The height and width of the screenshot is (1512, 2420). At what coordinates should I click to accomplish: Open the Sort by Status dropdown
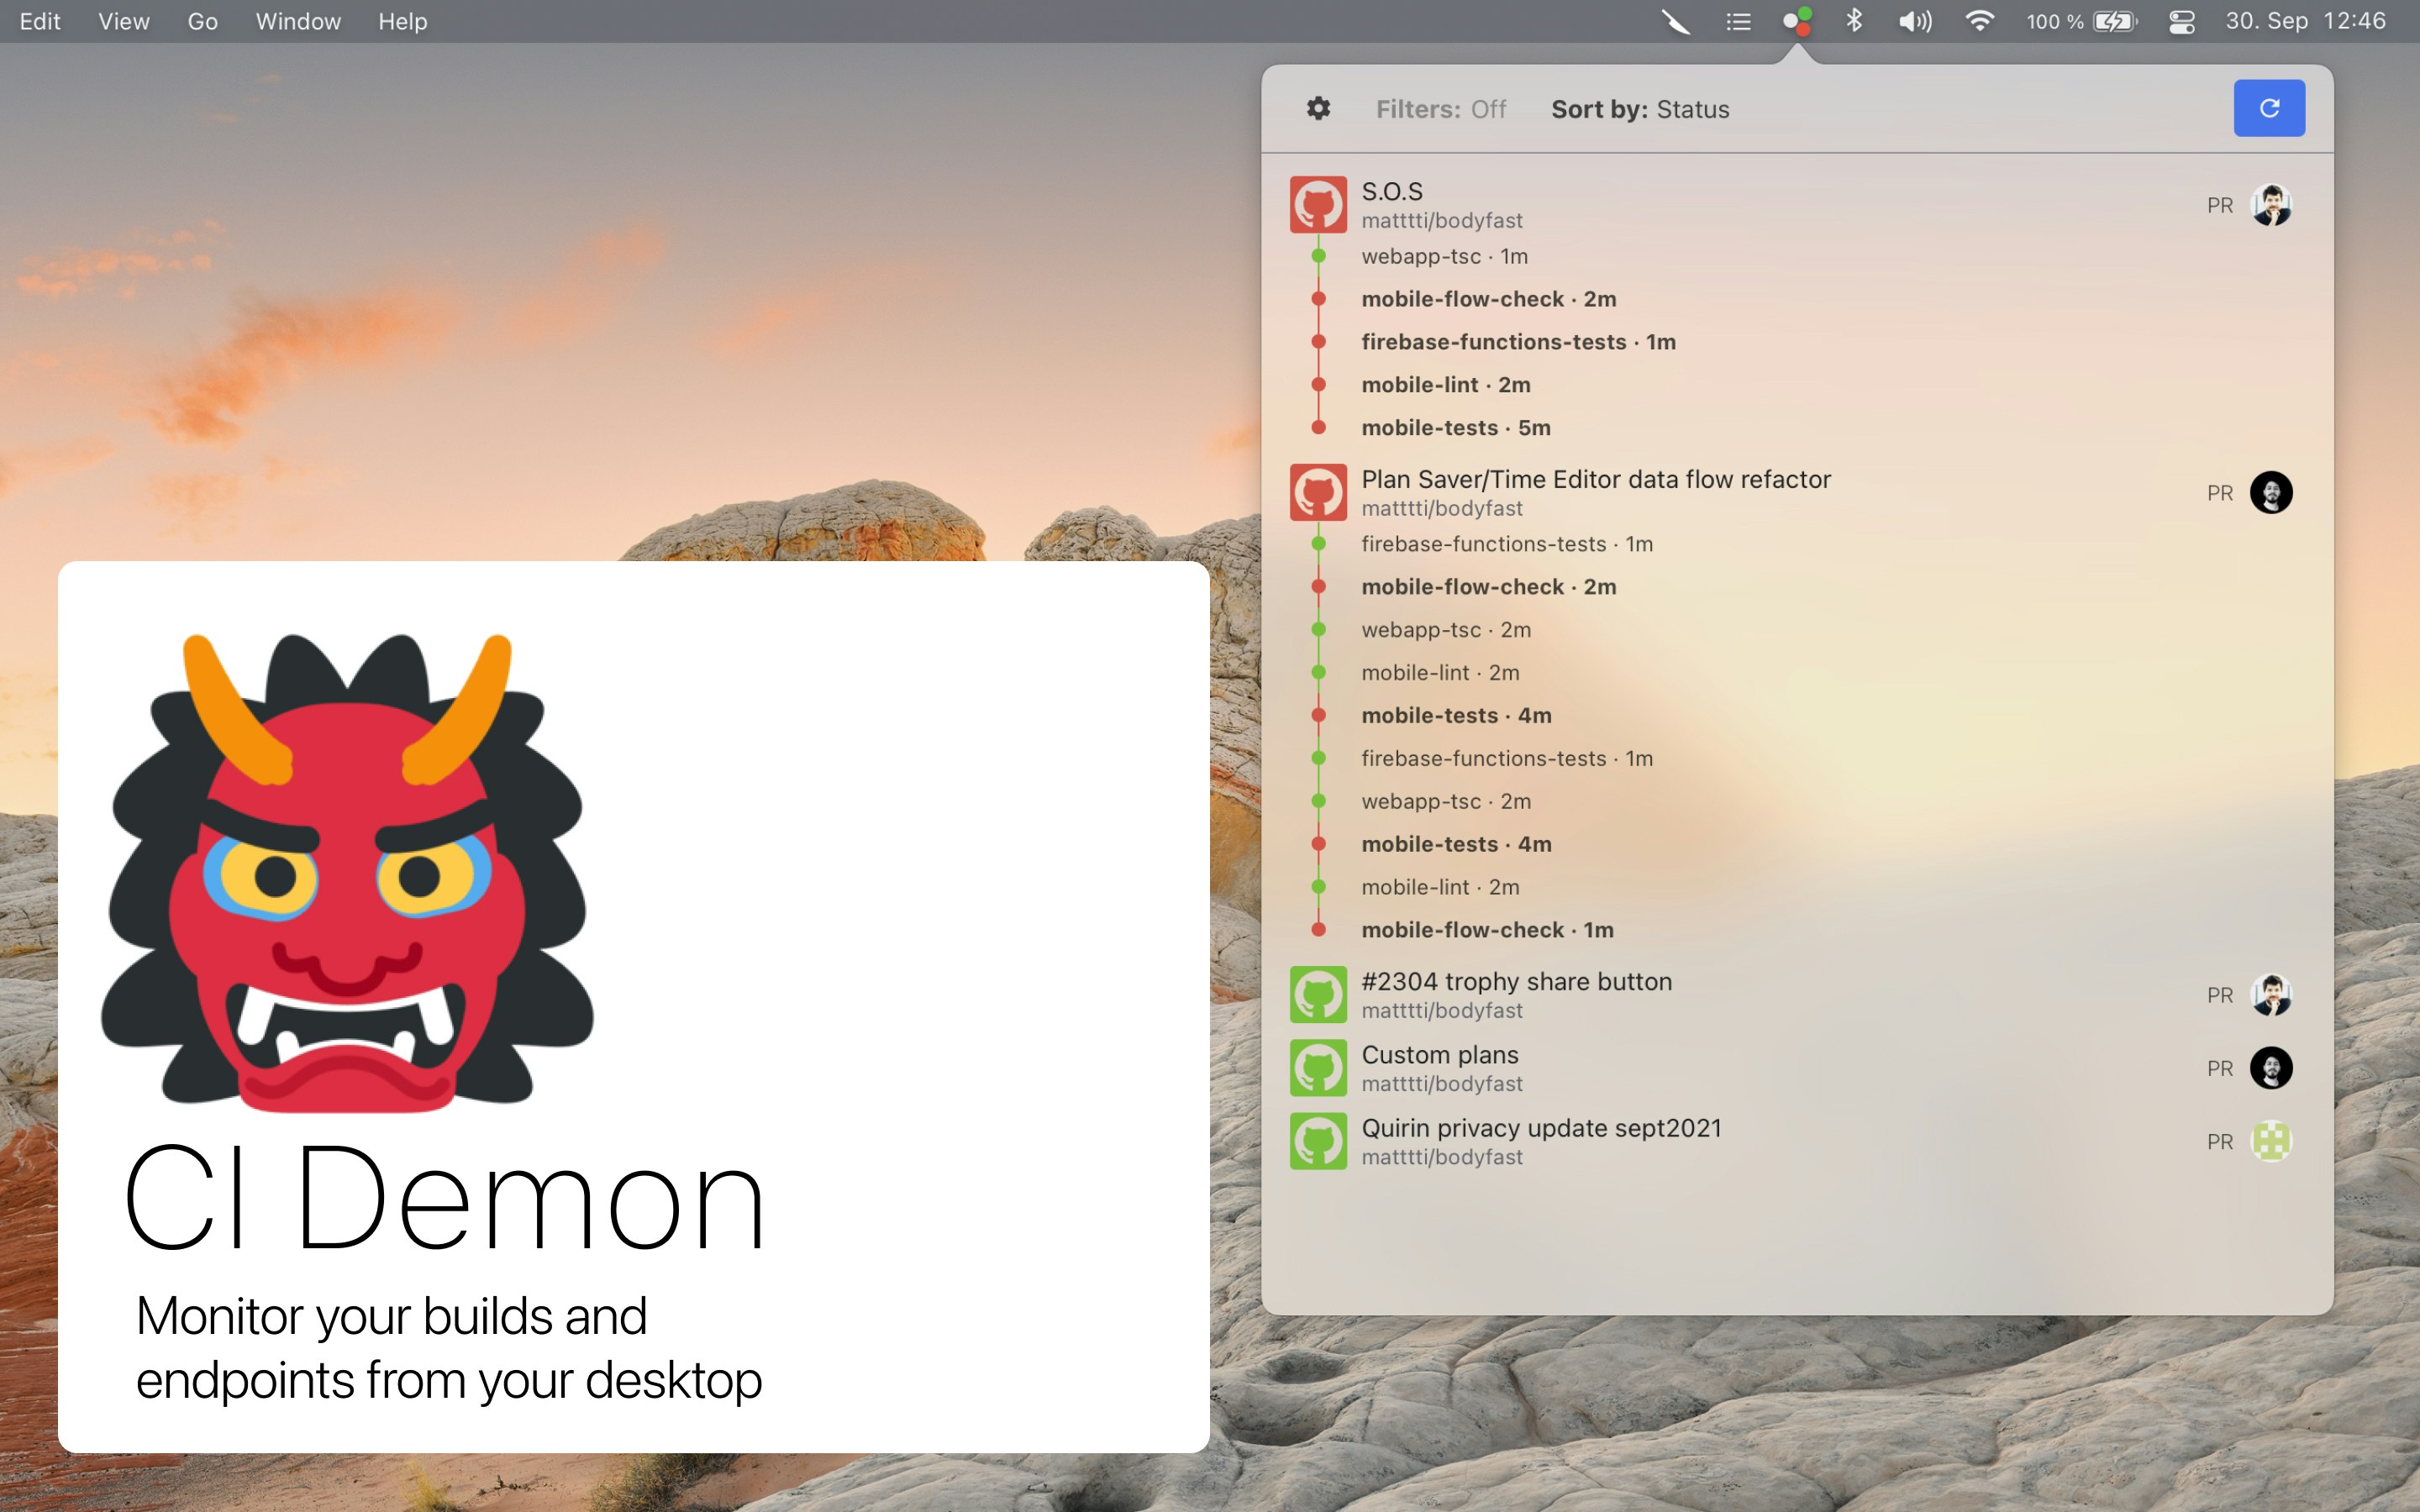coord(1639,109)
